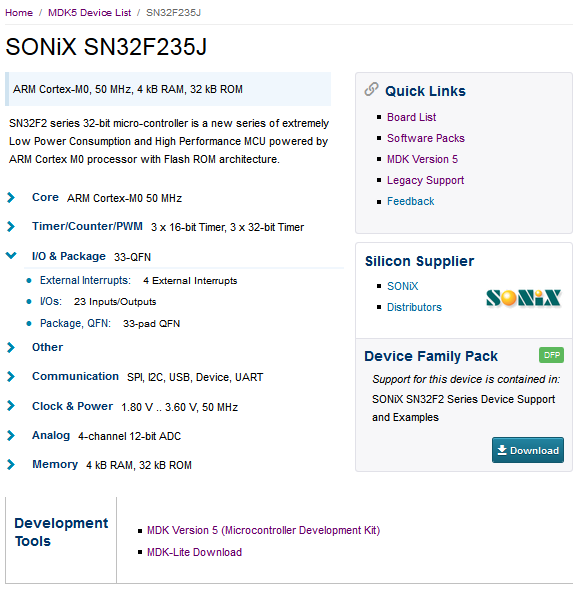Open the MDK-Lite Download link
Viewport: 580px width, 590px height.
click(194, 552)
